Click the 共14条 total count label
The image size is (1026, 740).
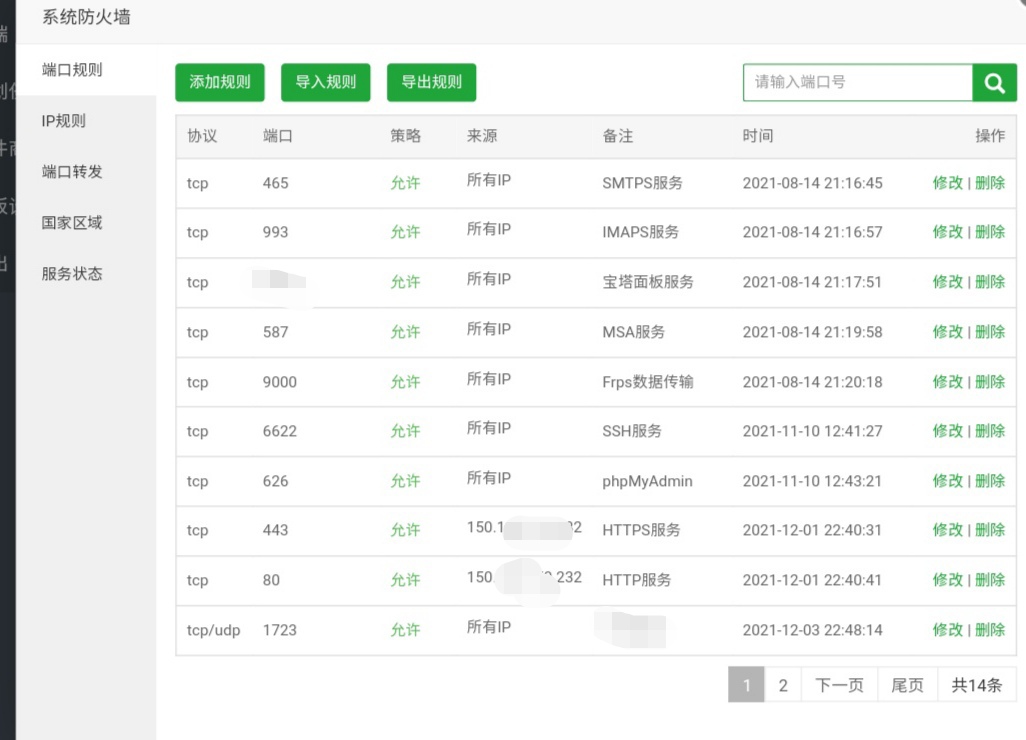[977, 685]
